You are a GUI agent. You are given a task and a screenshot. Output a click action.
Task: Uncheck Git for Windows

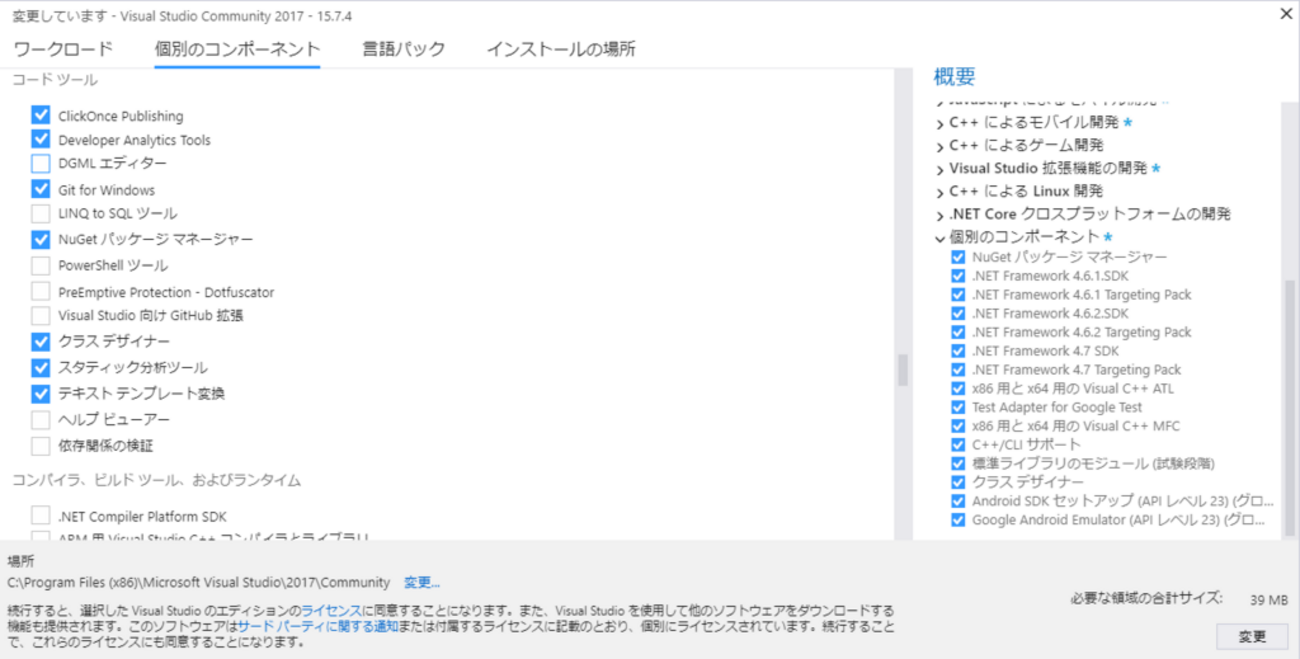tap(40, 189)
